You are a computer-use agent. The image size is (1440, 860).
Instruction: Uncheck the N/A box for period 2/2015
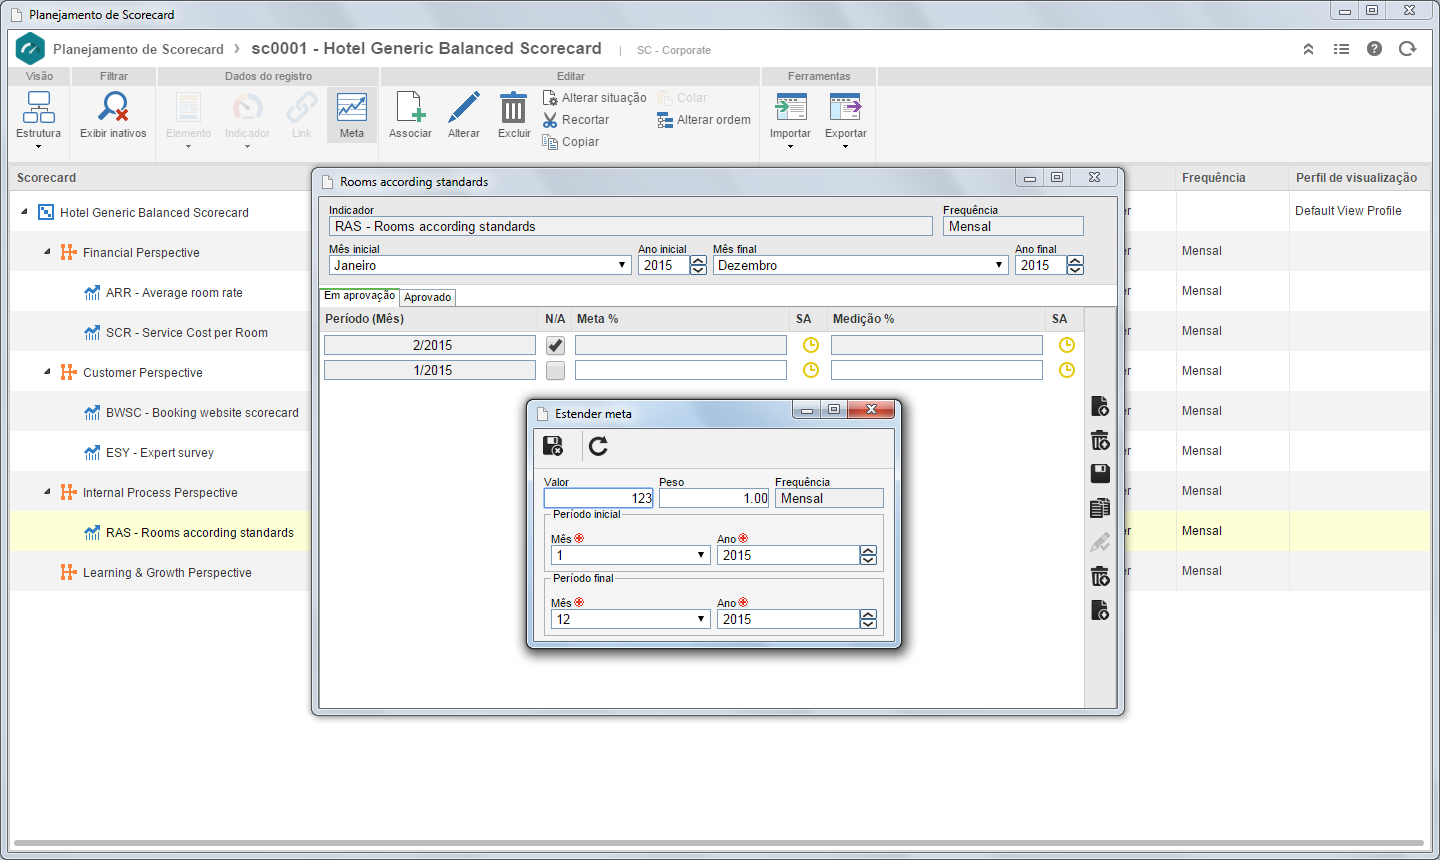click(555, 345)
